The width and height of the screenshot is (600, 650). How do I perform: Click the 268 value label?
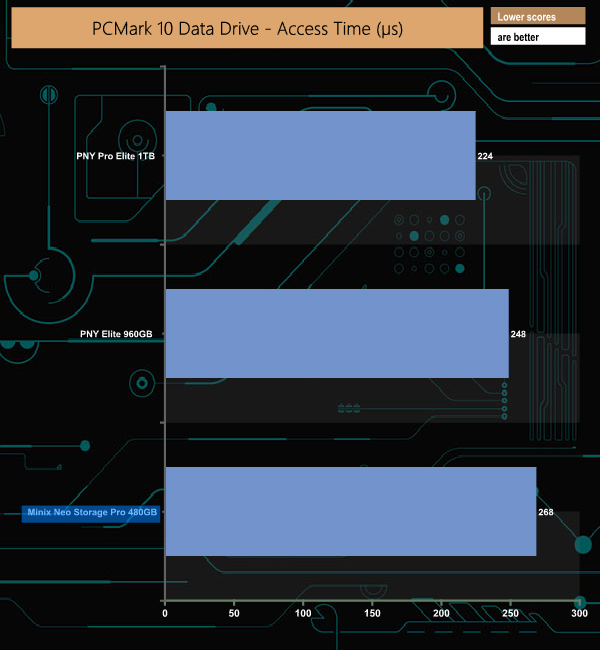point(546,512)
